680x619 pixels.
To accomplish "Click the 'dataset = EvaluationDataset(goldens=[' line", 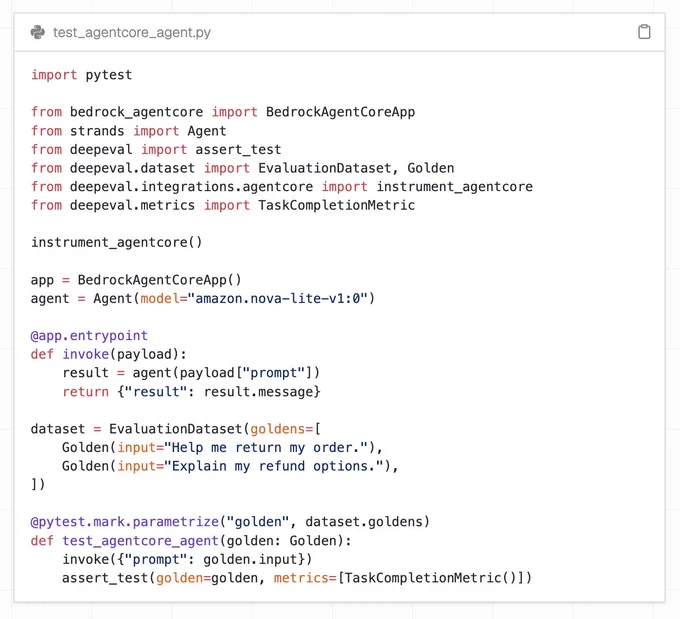I will point(176,429).
